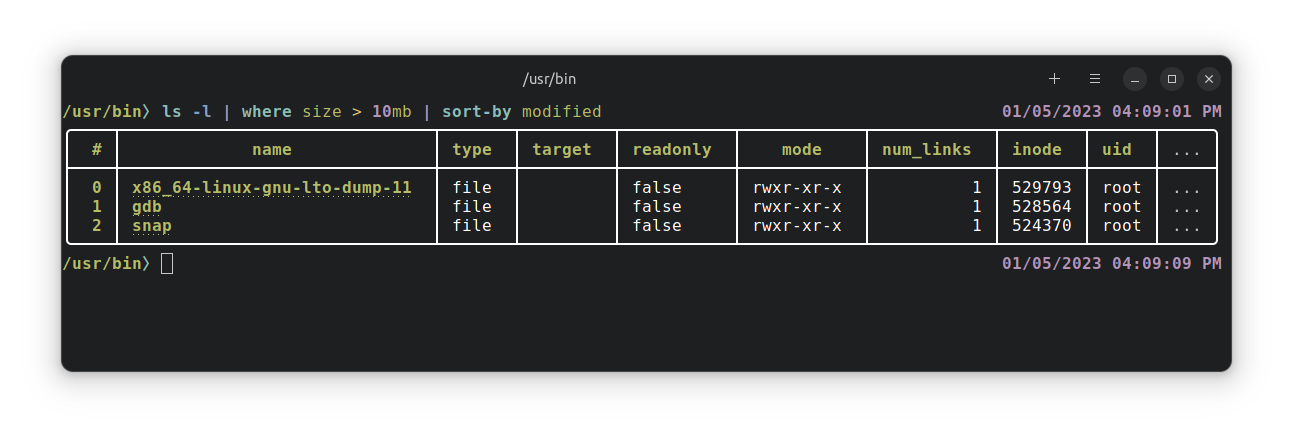Close the terminal window
Viewport: 1293px width, 439px height.
click(x=1209, y=79)
